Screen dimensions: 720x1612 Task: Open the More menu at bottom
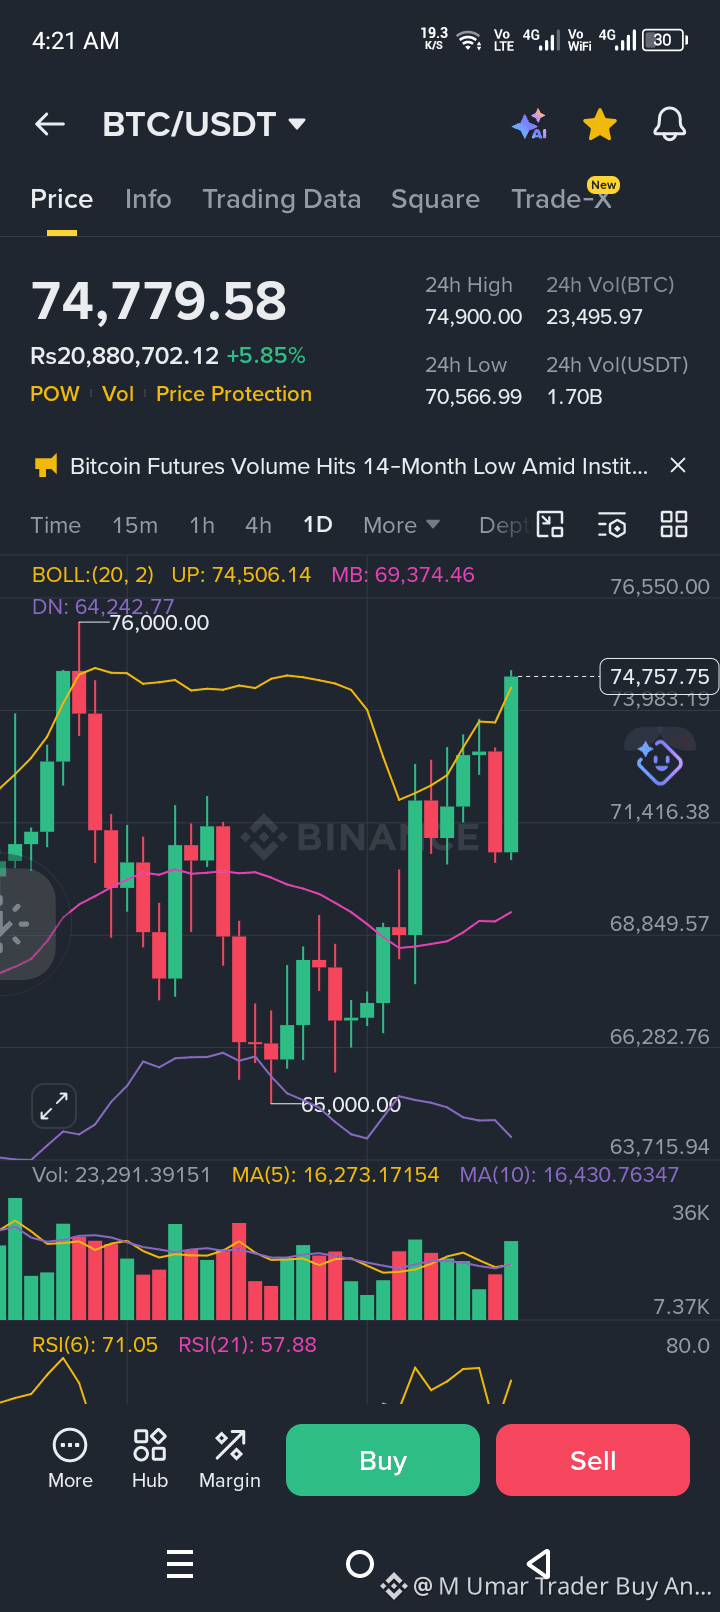pyautogui.click(x=70, y=1460)
